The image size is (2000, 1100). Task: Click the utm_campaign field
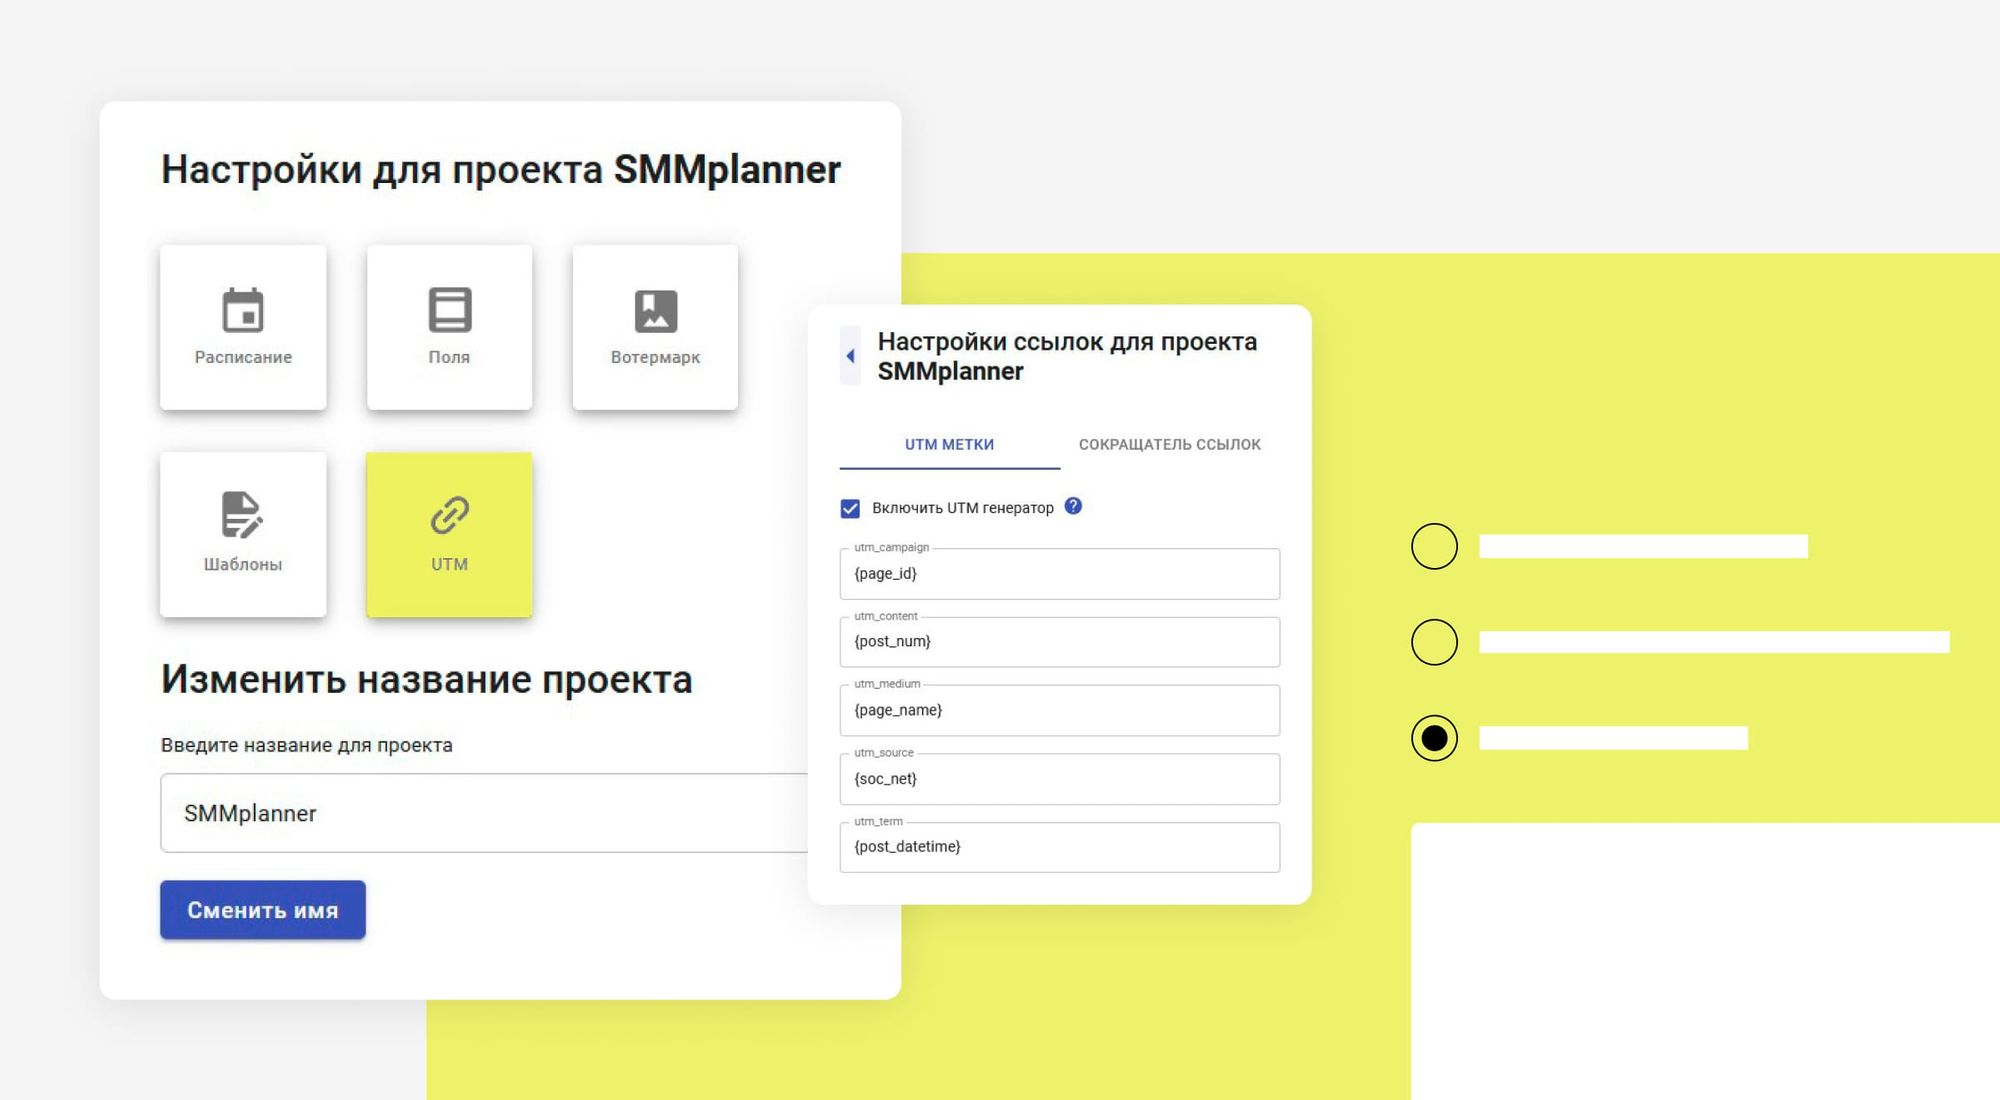point(1060,573)
